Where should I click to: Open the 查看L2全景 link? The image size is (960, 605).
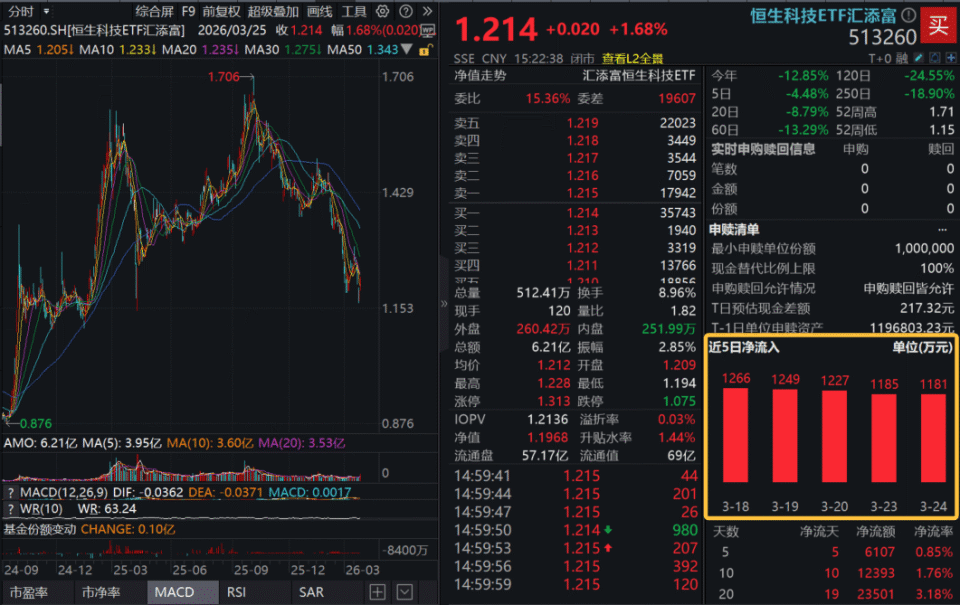point(633,58)
